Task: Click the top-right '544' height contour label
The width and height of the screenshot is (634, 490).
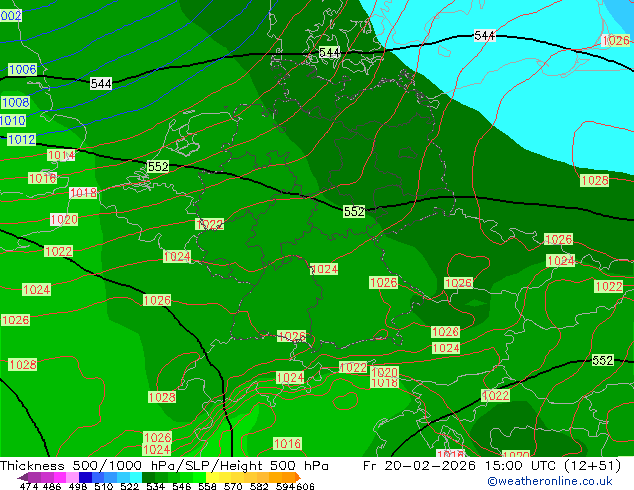Action: click(x=484, y=36)
